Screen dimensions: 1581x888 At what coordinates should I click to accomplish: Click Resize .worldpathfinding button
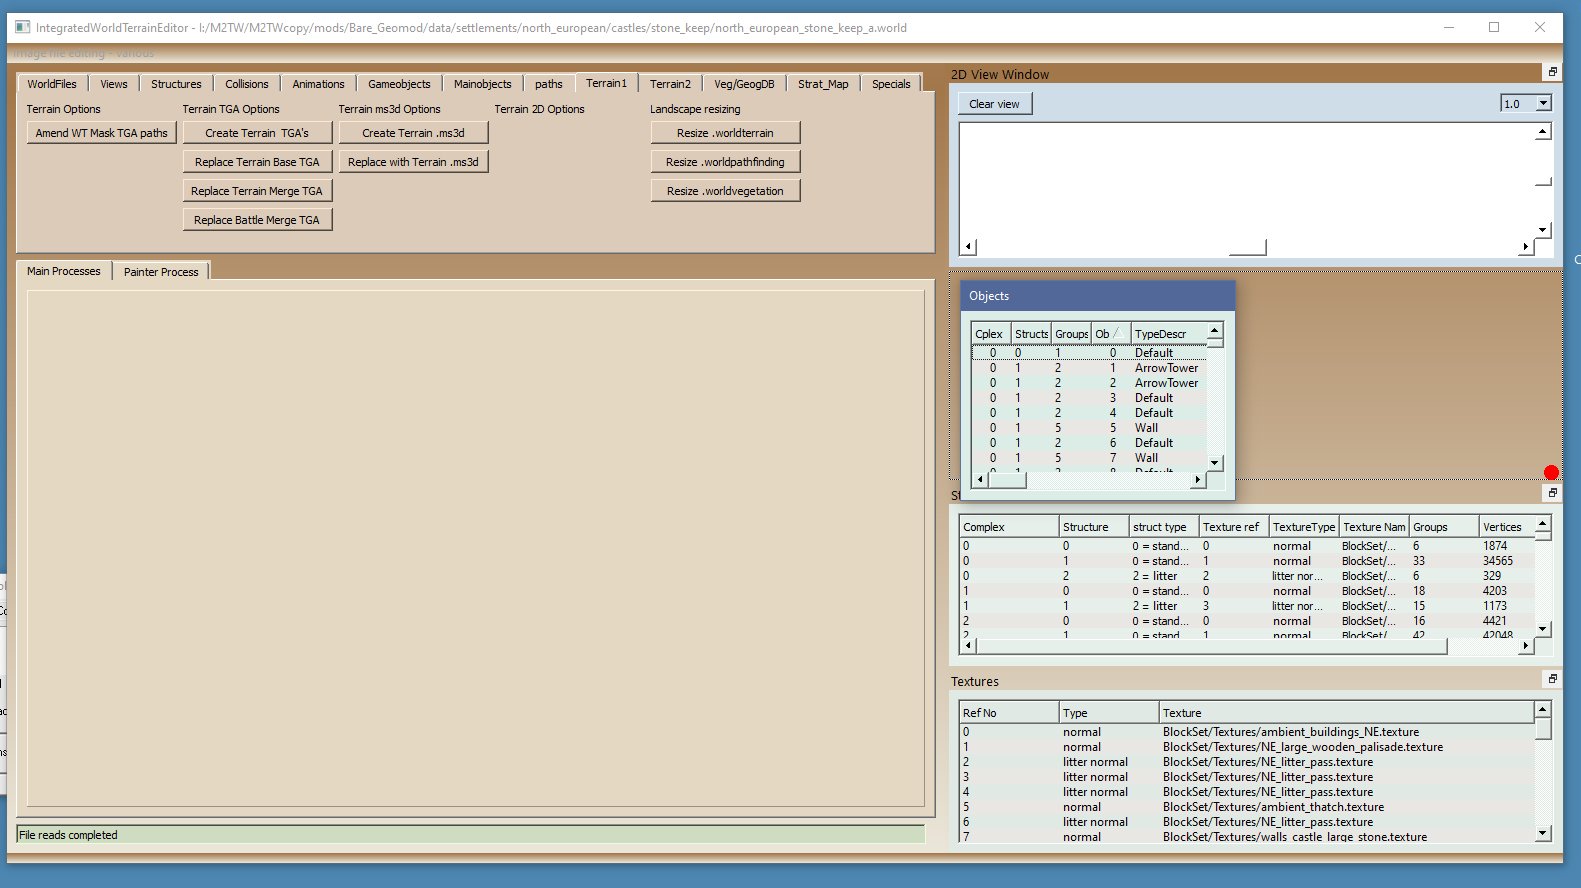pyautogui.click(x=725, y=162)
